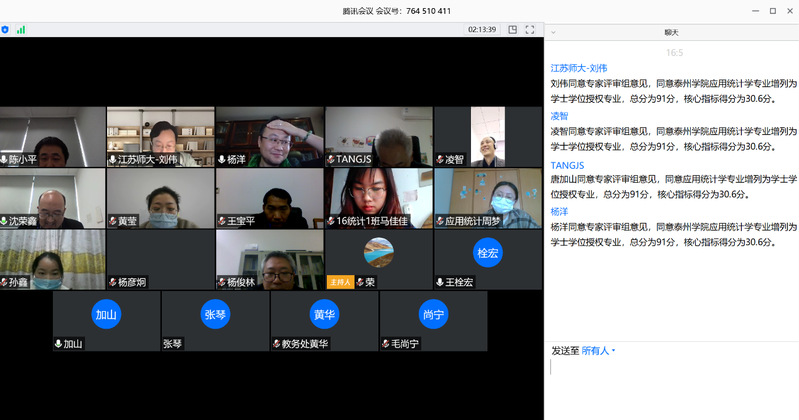Screen dimensions: 799x420
Task: Toggle the muted mic on 毛尚宁's tile
Action: point(386,344)
